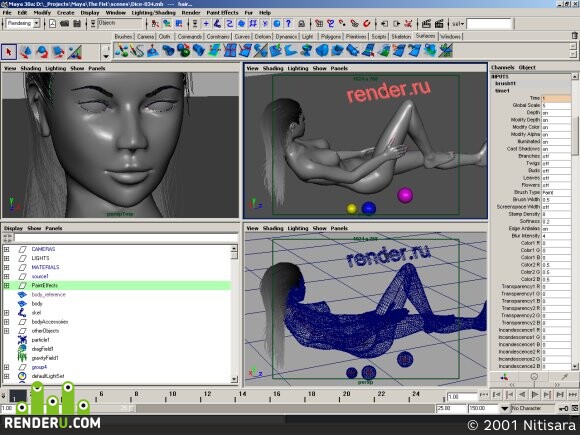This screenshot has width=580, height=435.
Task: Switch to the Polygons shelf tab
Action: [331, 36]
